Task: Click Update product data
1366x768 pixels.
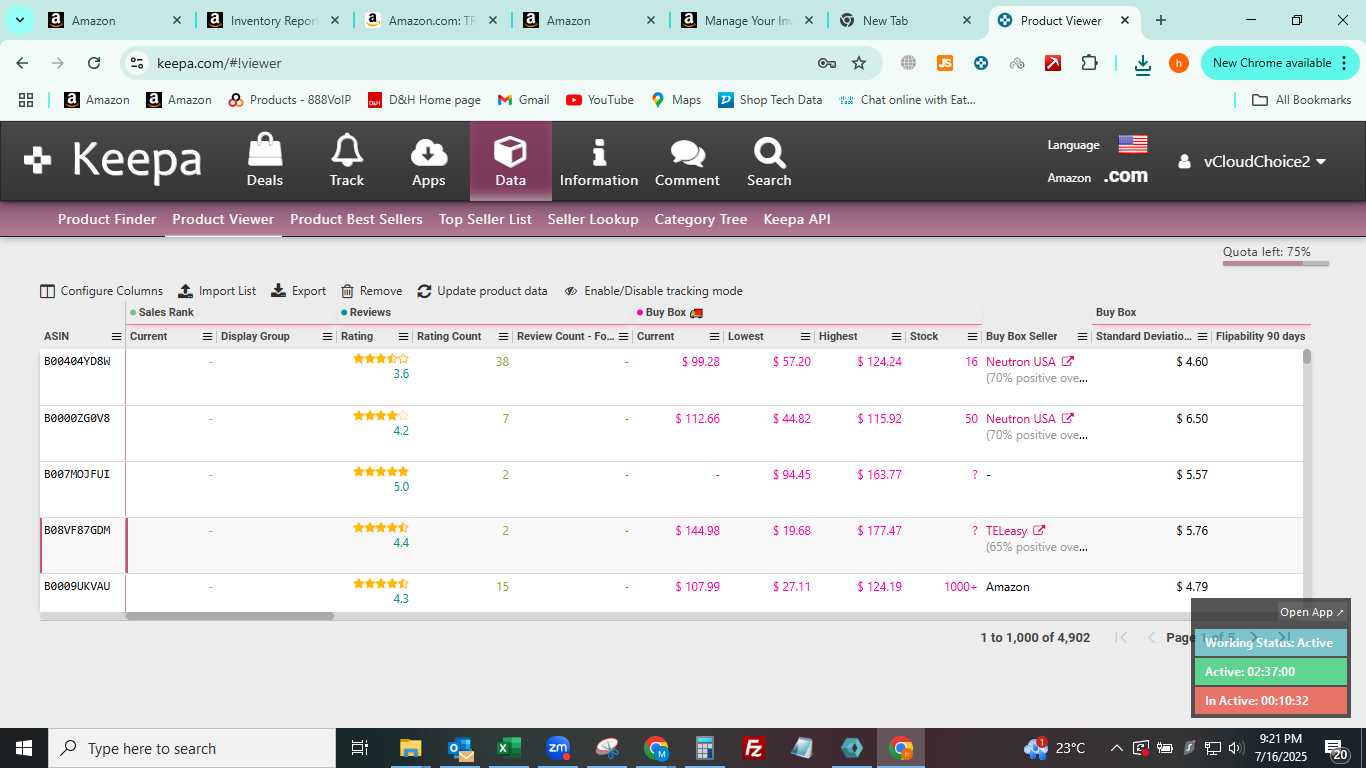Action: (x=483, y=291)
